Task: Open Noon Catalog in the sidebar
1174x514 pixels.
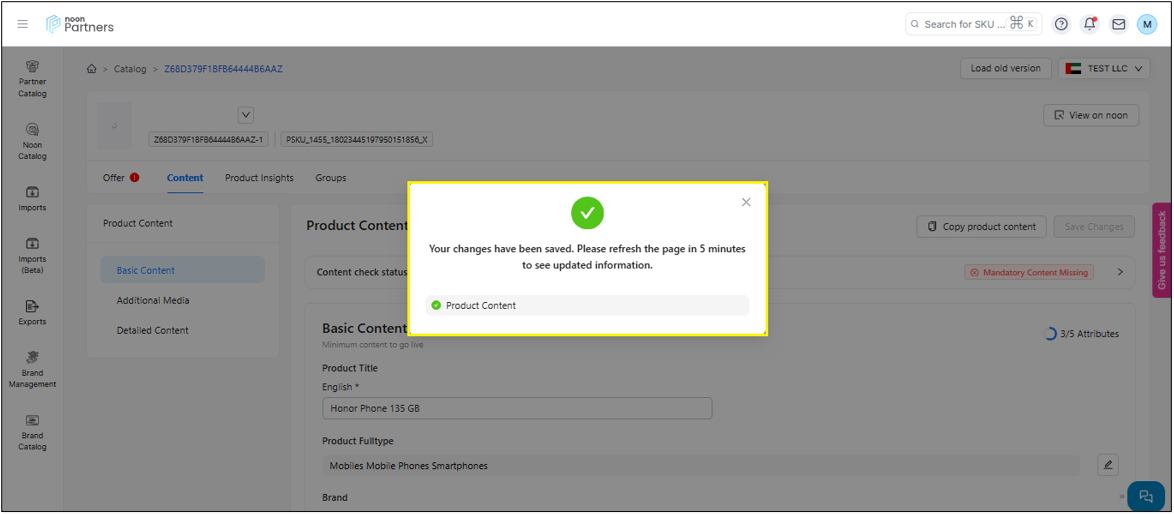Action: [x=32, y=142]
